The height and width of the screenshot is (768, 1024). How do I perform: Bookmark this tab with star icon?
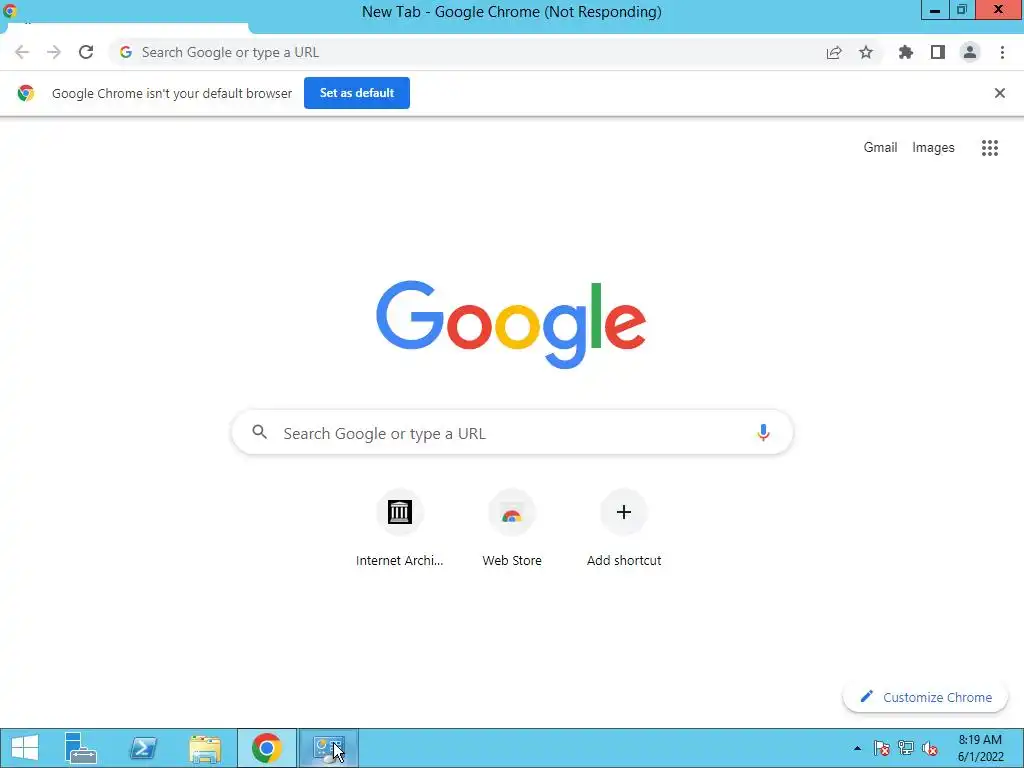pos(866,52)
